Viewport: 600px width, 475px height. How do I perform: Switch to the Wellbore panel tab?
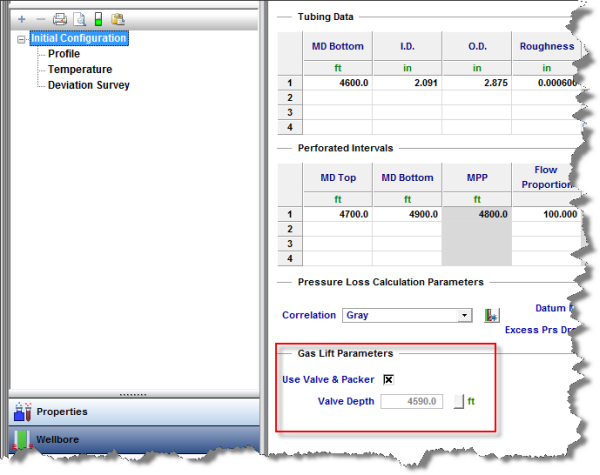click(60, 439)
